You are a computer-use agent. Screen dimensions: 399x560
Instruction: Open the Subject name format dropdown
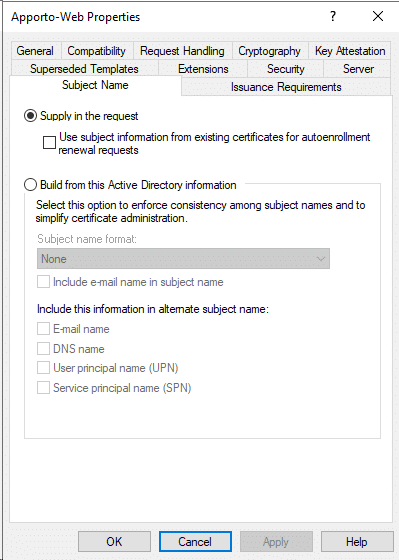(183, 259)
